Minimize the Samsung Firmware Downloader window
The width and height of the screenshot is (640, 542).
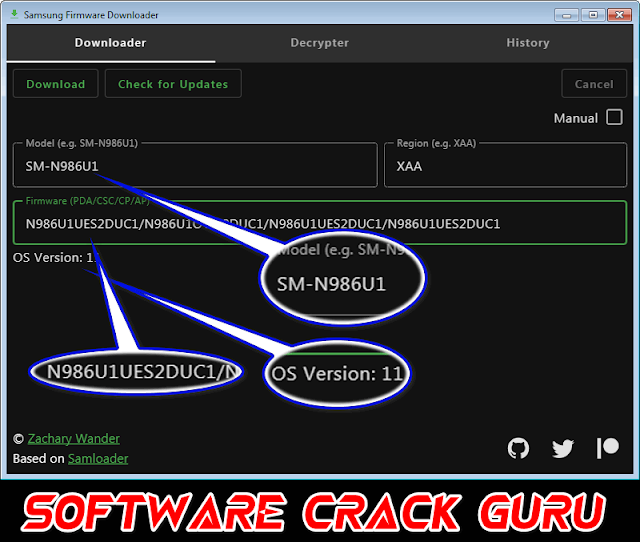pos(567,15)
